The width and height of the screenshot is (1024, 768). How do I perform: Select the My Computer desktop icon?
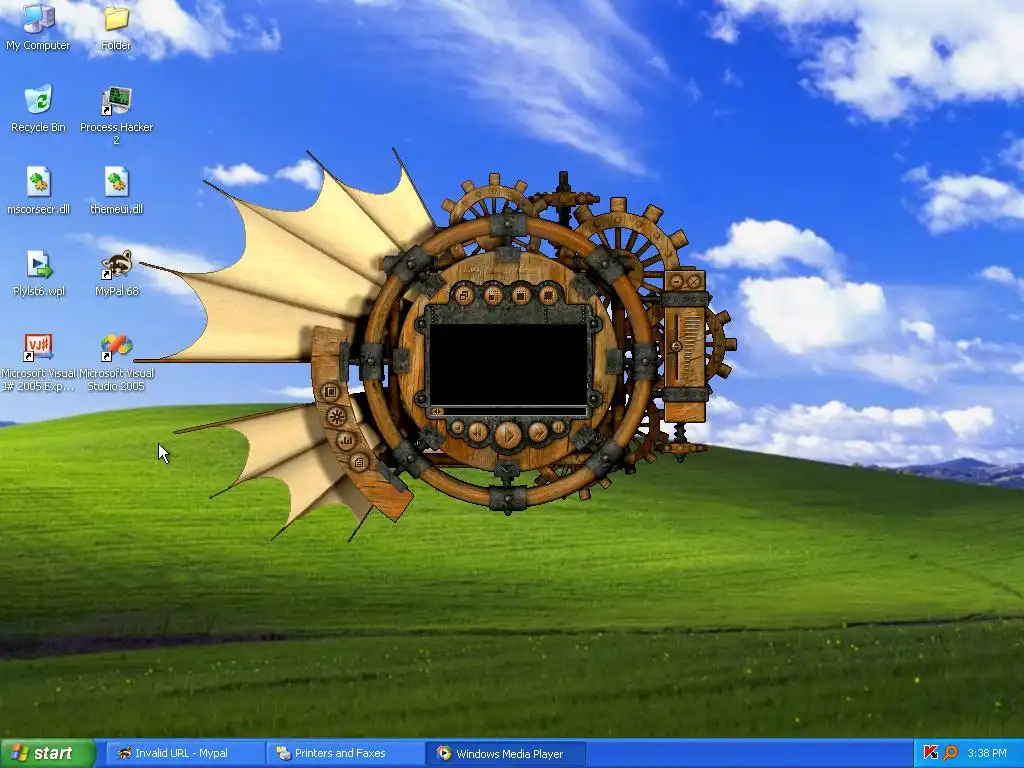coord(38,27)
